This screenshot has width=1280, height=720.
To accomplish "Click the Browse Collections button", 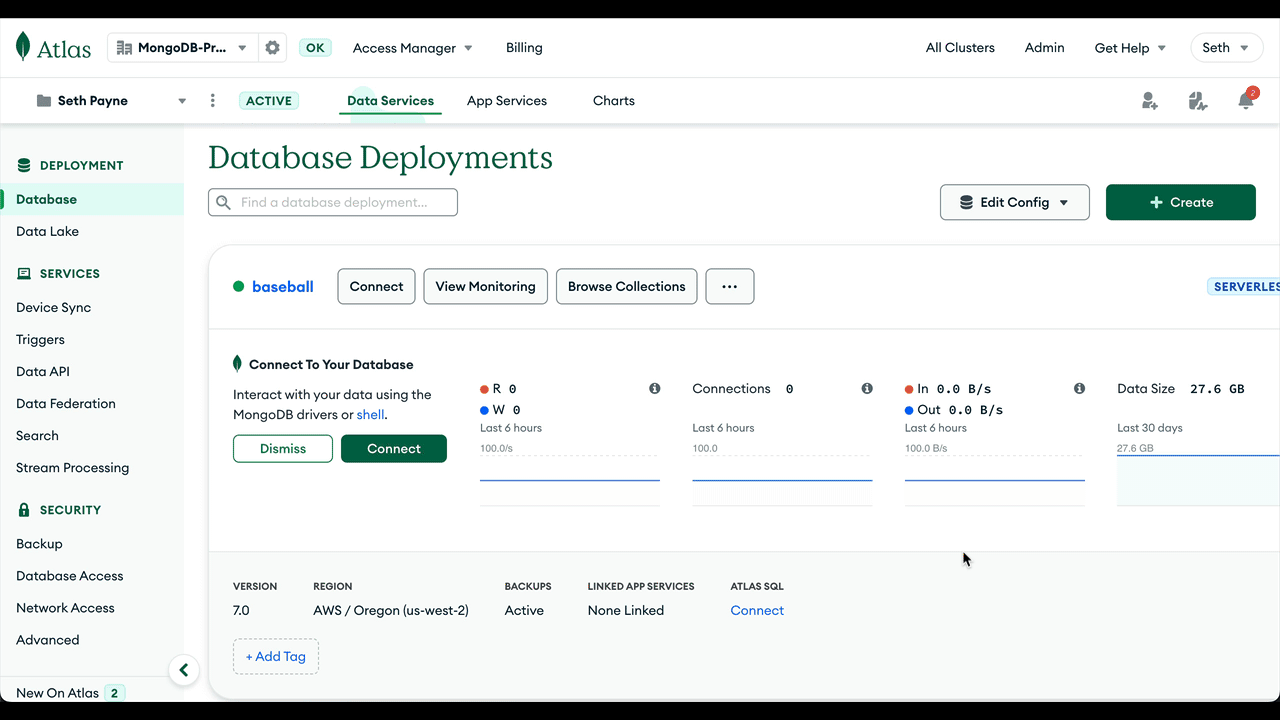I will click(627, 286).
